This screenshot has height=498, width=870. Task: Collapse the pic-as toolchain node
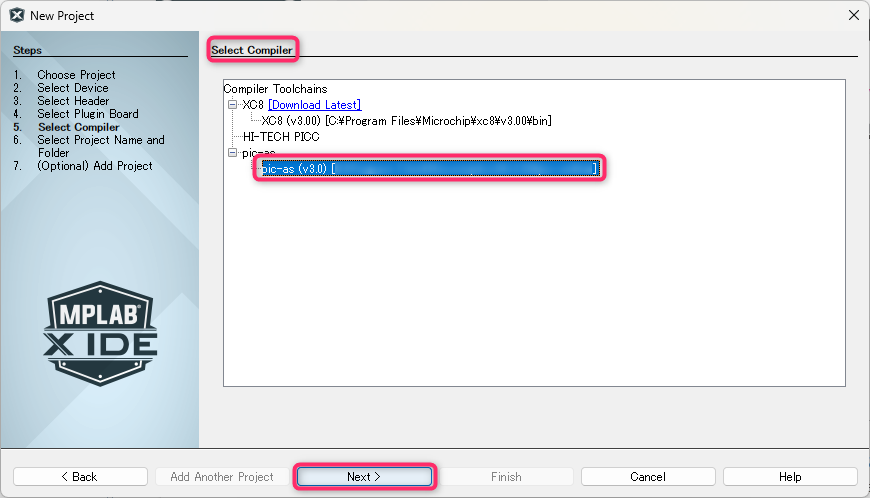(x=232, y=153)
